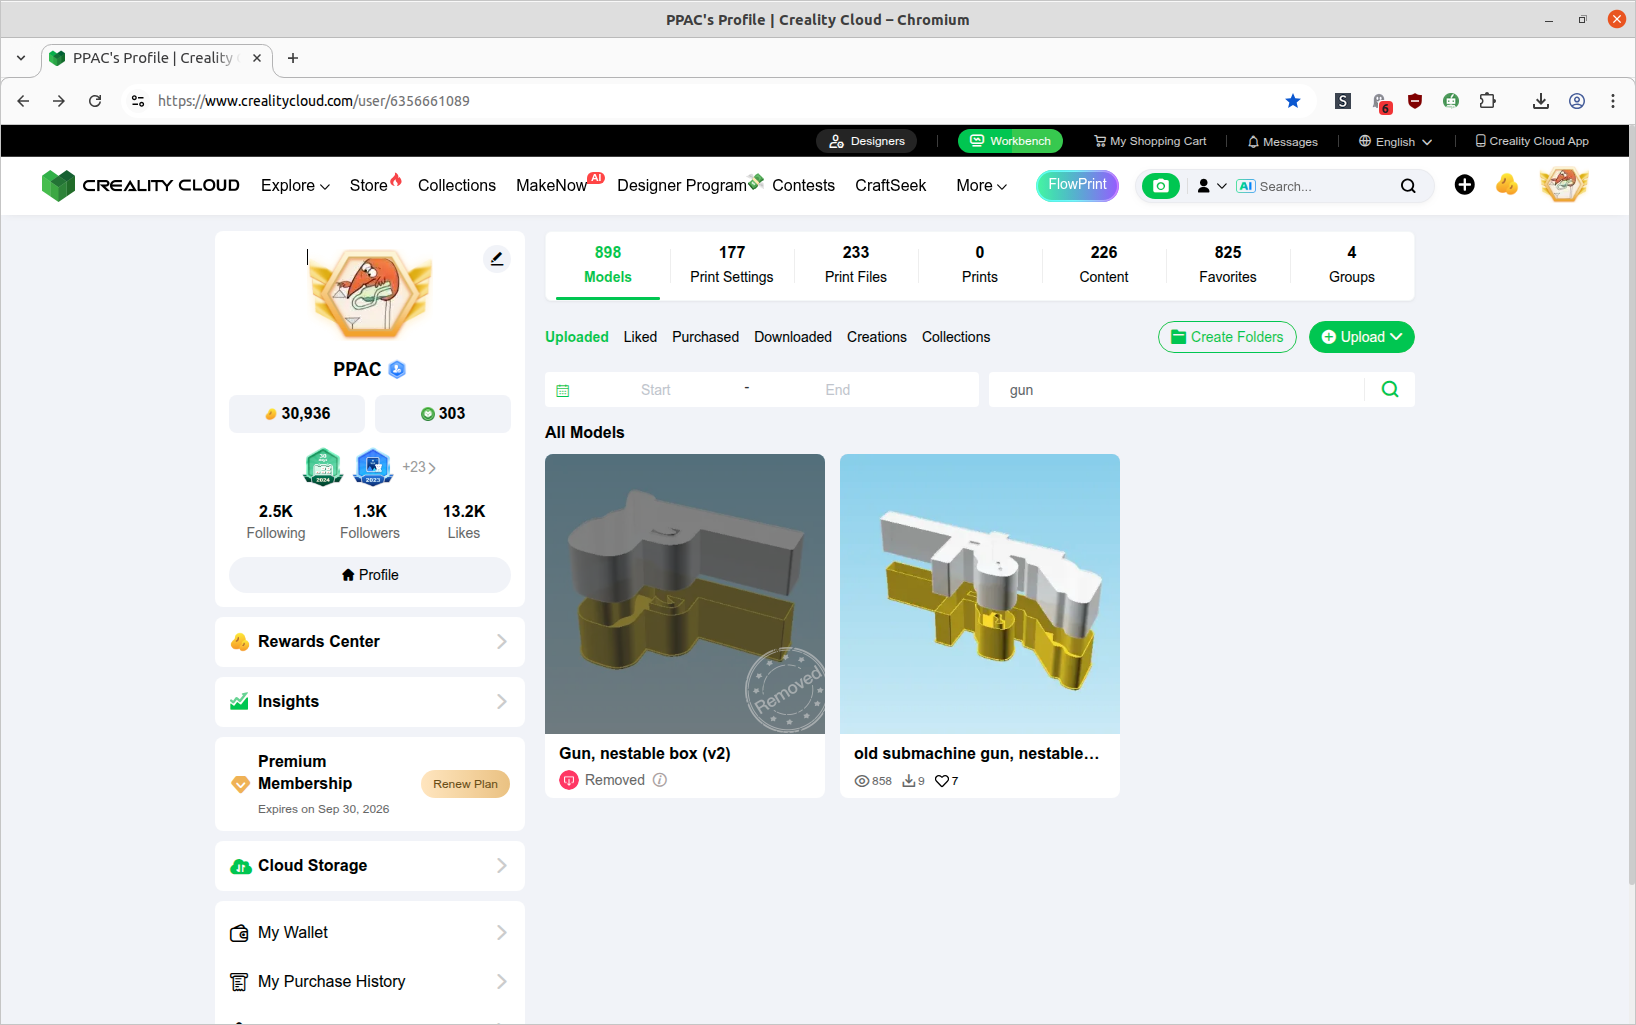This screenshot has height=1025, width=1636.
Task: Switch to the Print Files tab
Action: [x=856, y=265]
